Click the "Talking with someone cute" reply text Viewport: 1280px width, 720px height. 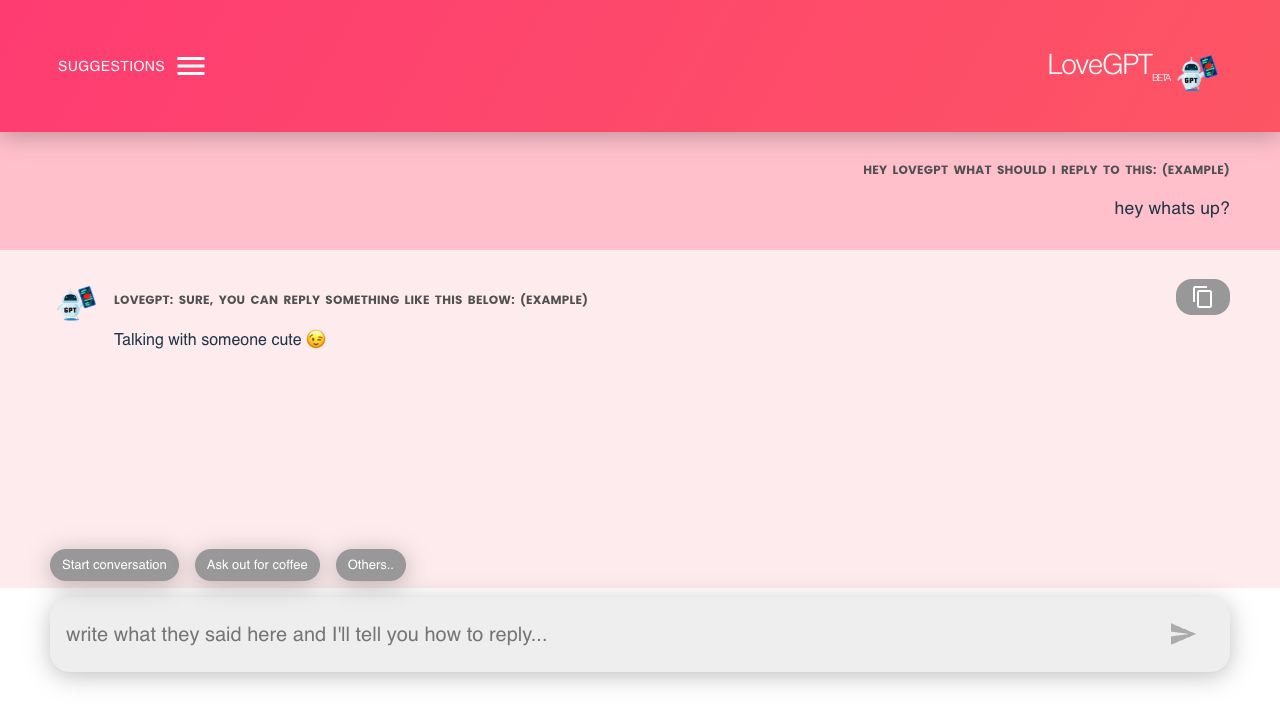pyautogui.click(x=207, y=340)
